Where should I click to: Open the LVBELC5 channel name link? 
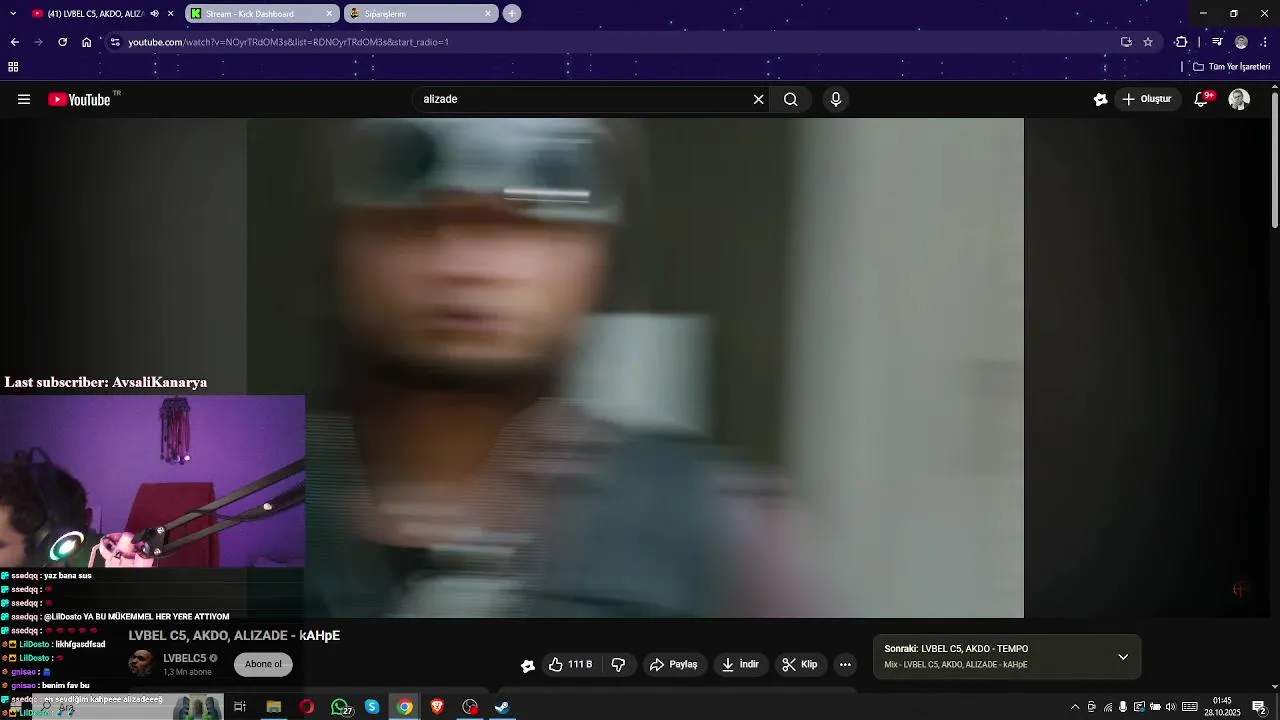(185, 658)
